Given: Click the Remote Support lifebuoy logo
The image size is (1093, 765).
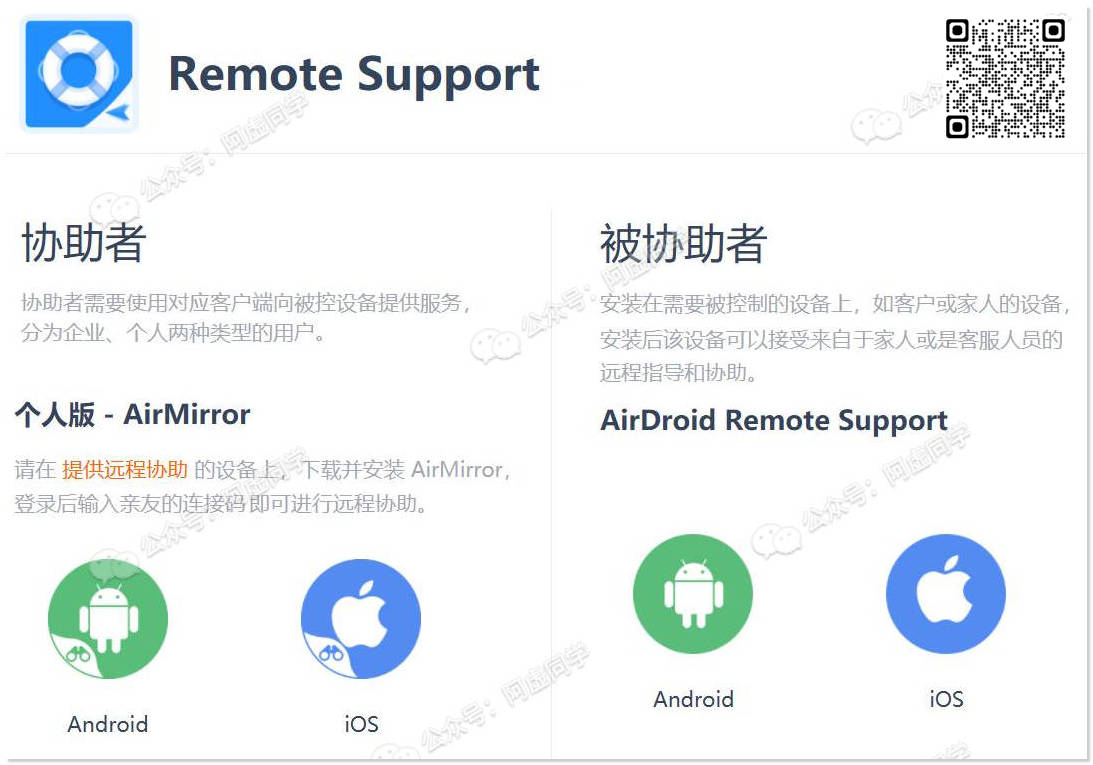Looking at the screenshot, I should click(79, 74).
